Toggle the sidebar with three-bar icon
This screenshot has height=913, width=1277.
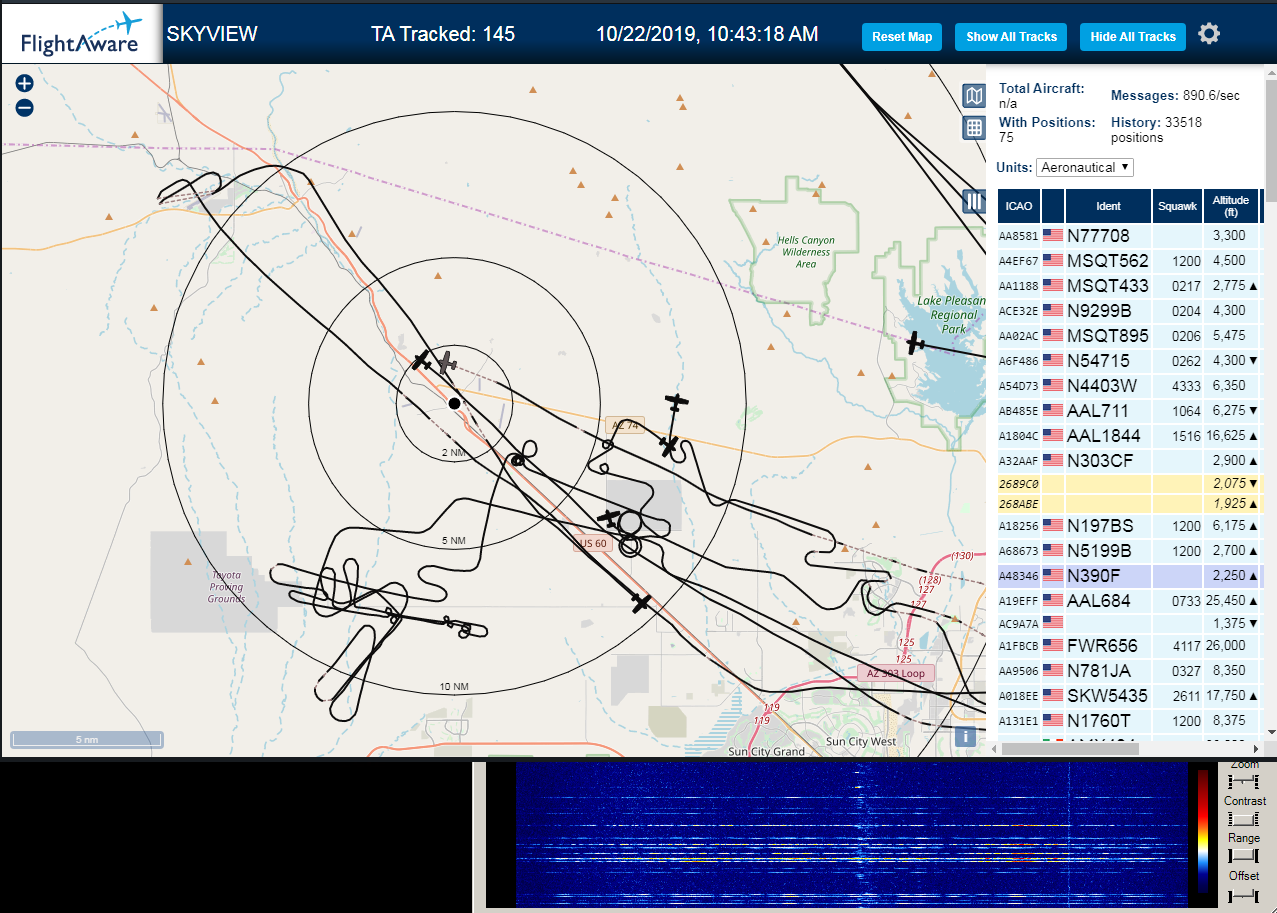pyautogui.click(x=974, y=202)
